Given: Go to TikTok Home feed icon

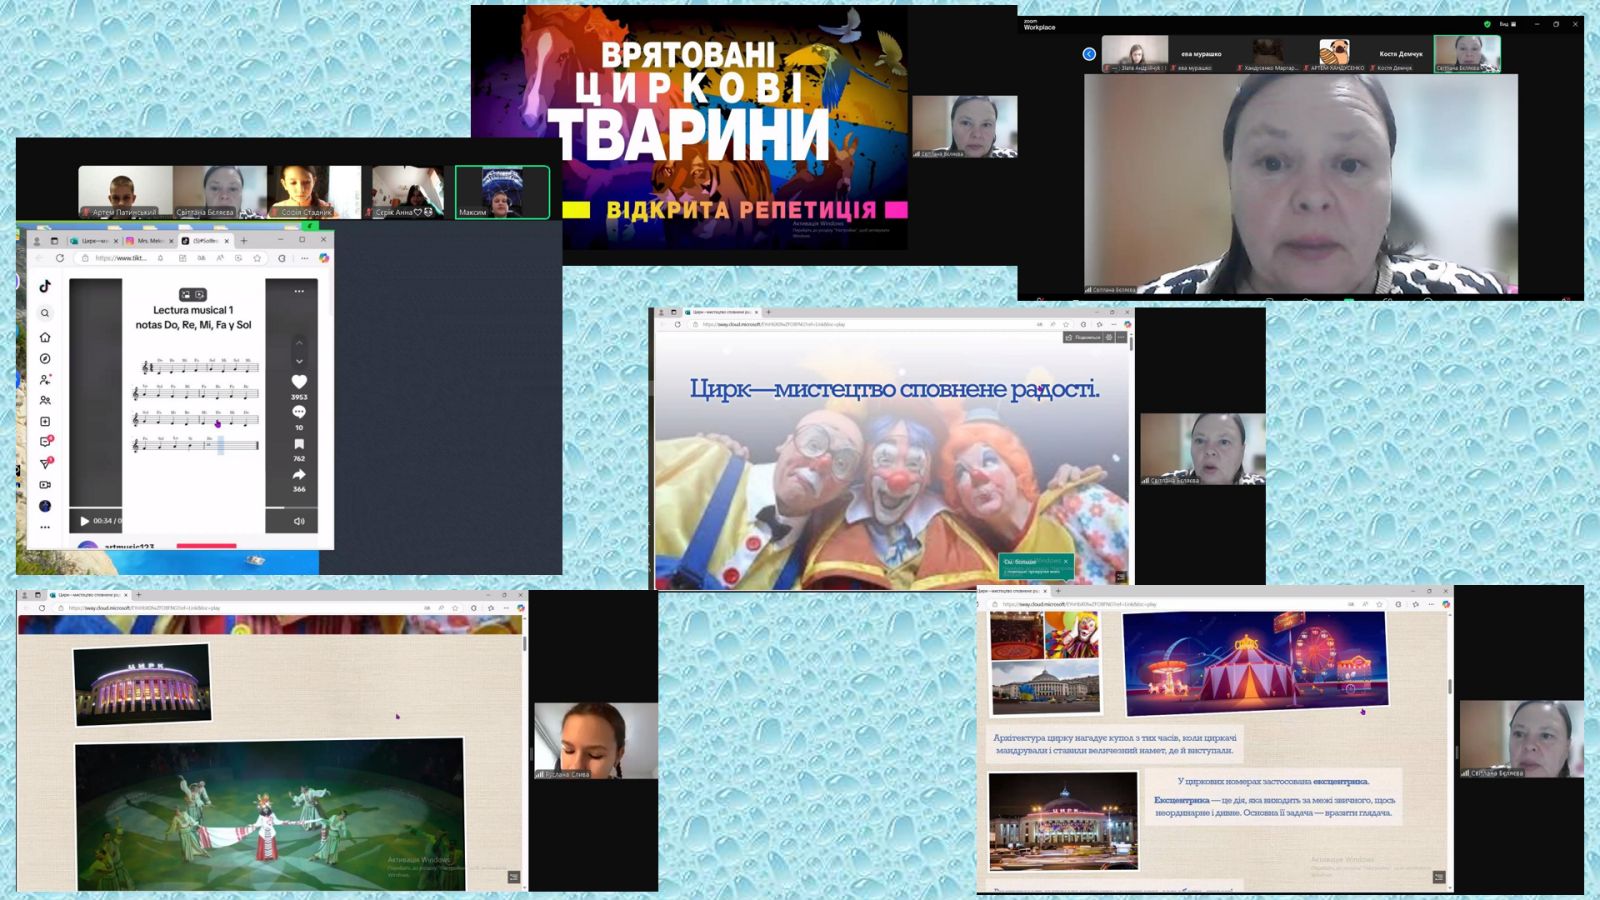Looking at the screenshot, I should click(x=45, y=337).
